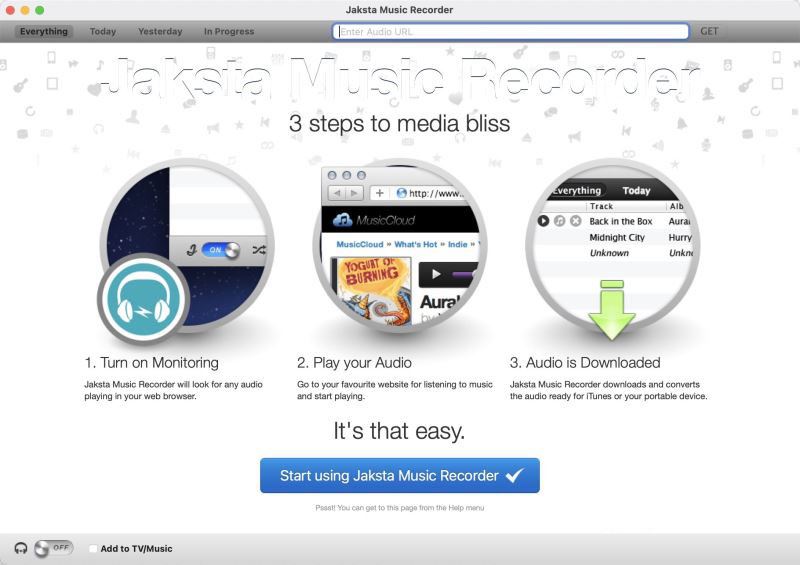Click the teal headphones logo badge

pos(143,299)
